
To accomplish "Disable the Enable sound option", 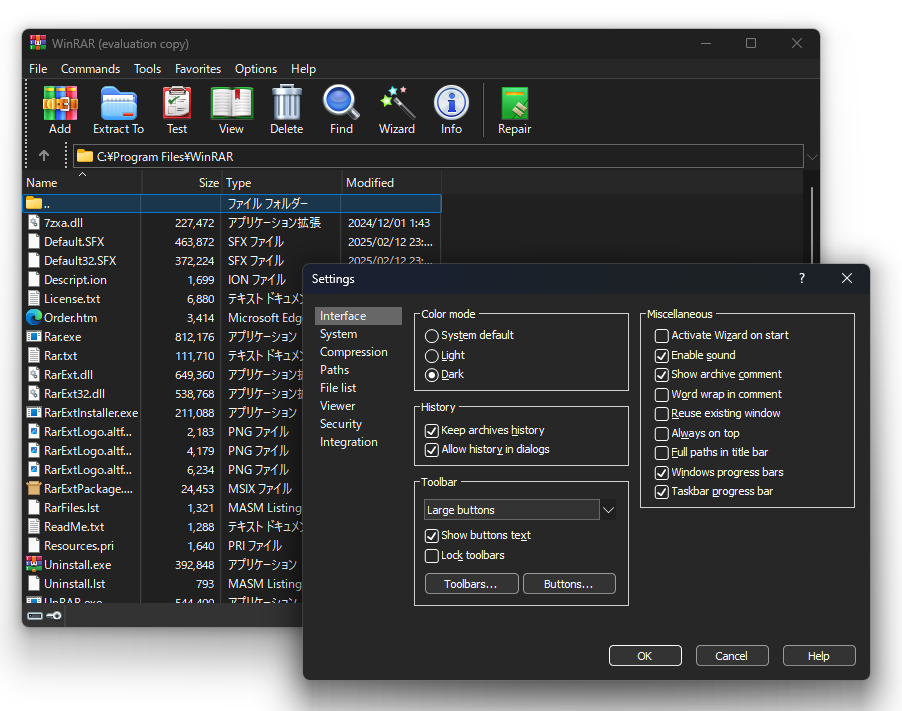I will tap(661, 355).
